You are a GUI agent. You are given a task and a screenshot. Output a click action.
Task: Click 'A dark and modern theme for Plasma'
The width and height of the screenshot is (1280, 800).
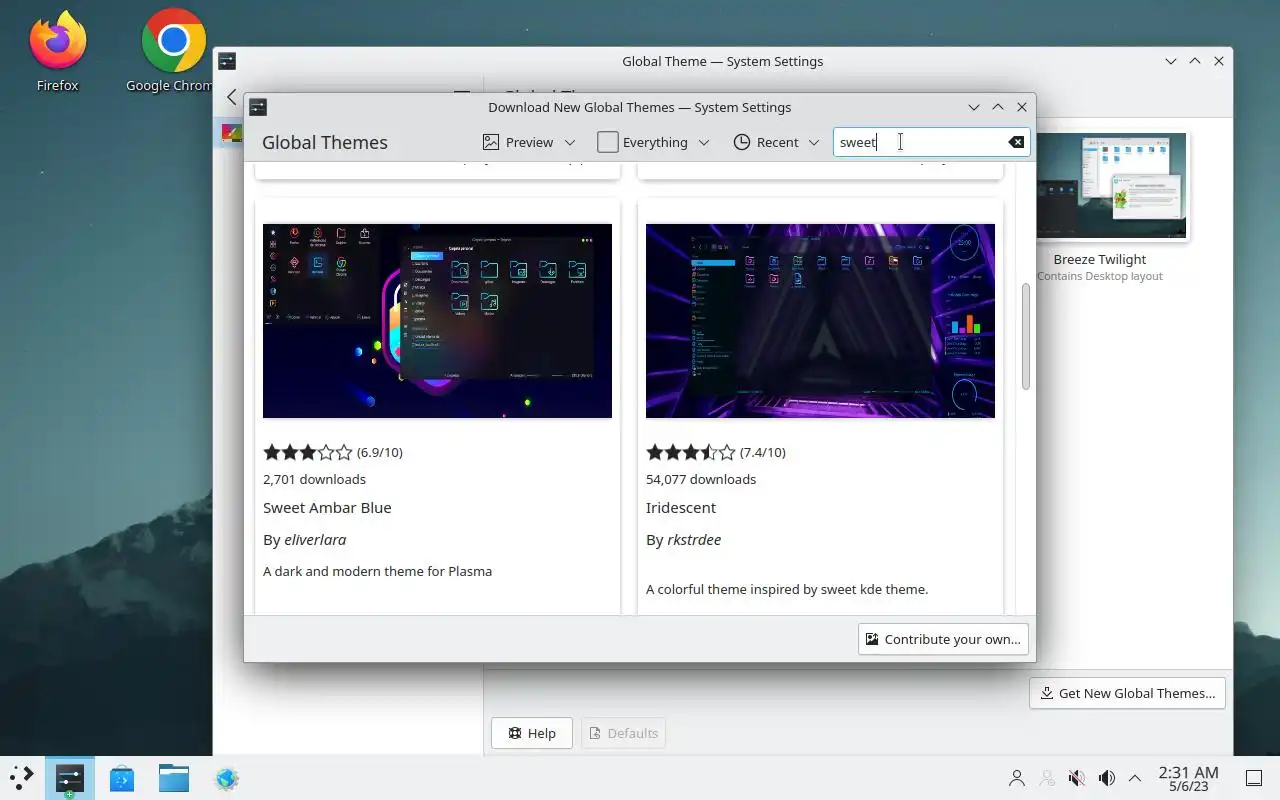coord(377,571)
